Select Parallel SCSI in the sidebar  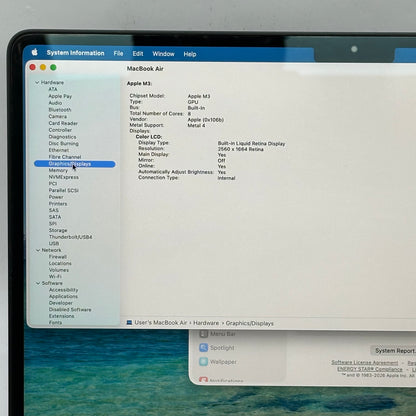click(x=64, y=190)
